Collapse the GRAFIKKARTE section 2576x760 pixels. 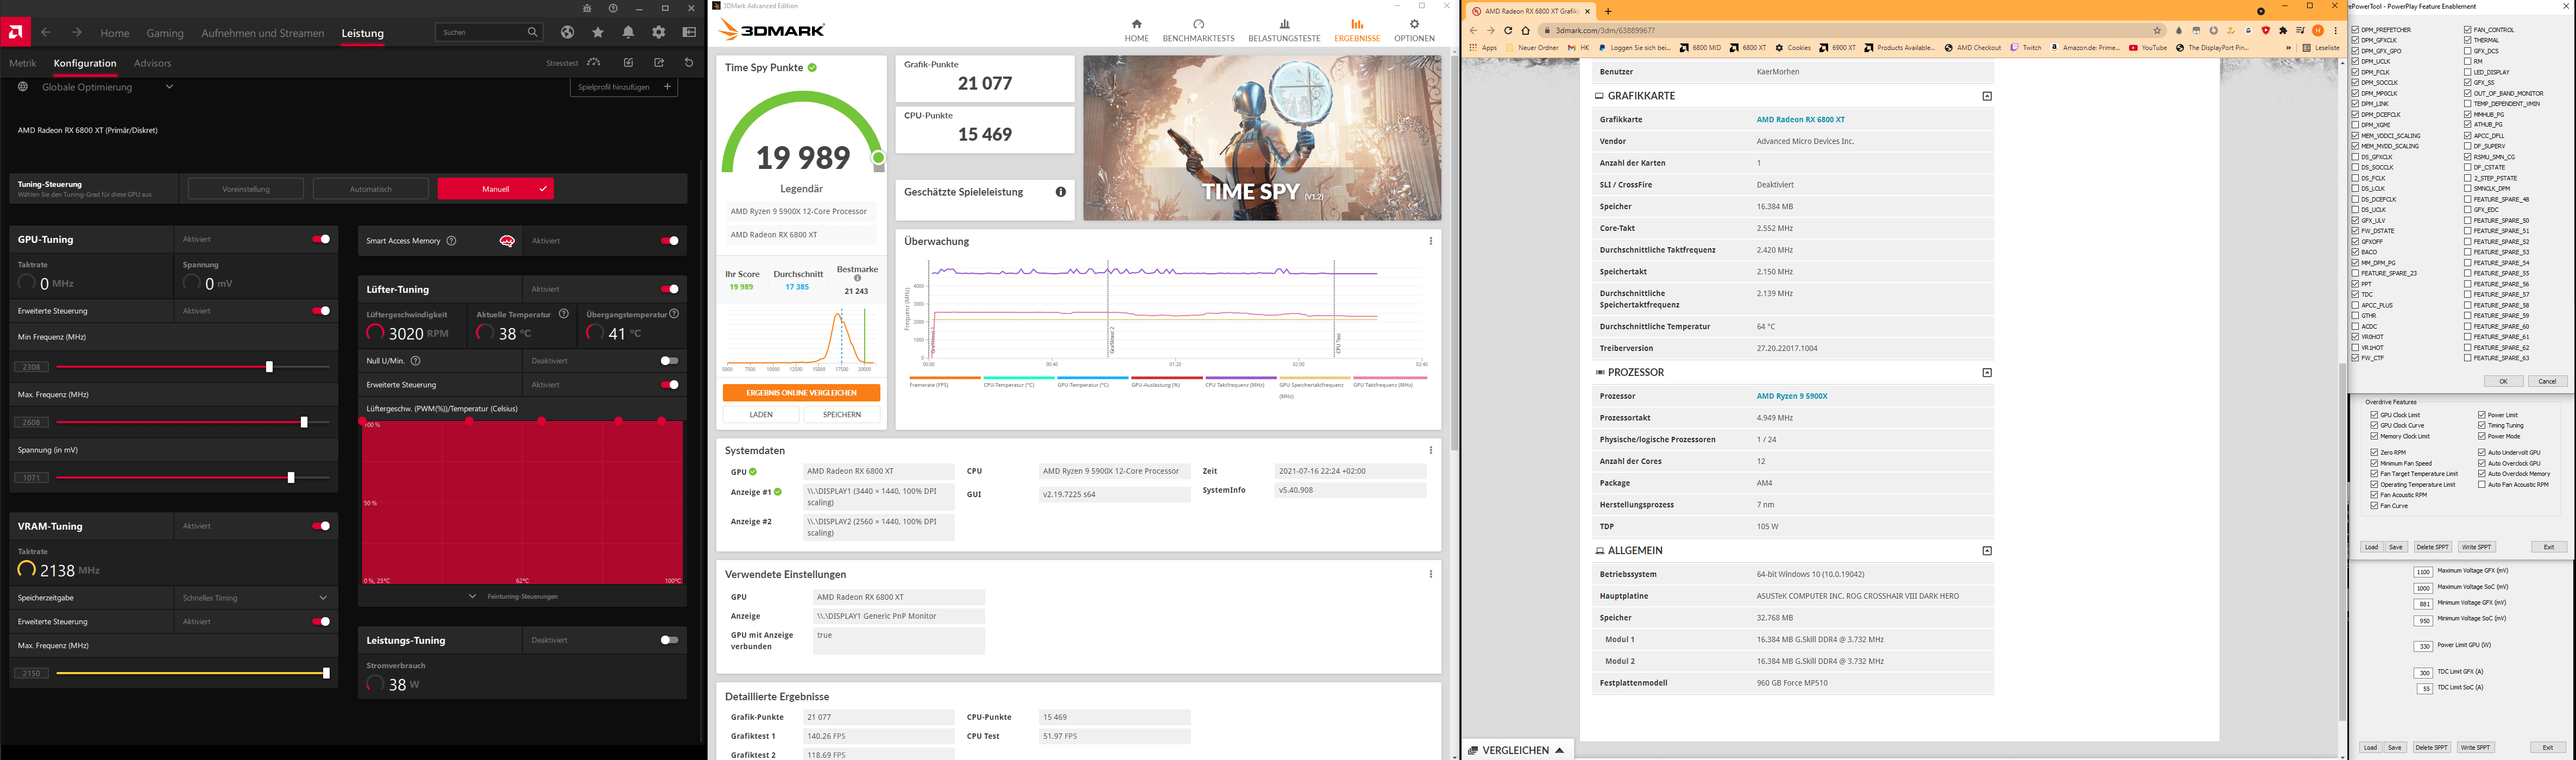[1987, 96]
